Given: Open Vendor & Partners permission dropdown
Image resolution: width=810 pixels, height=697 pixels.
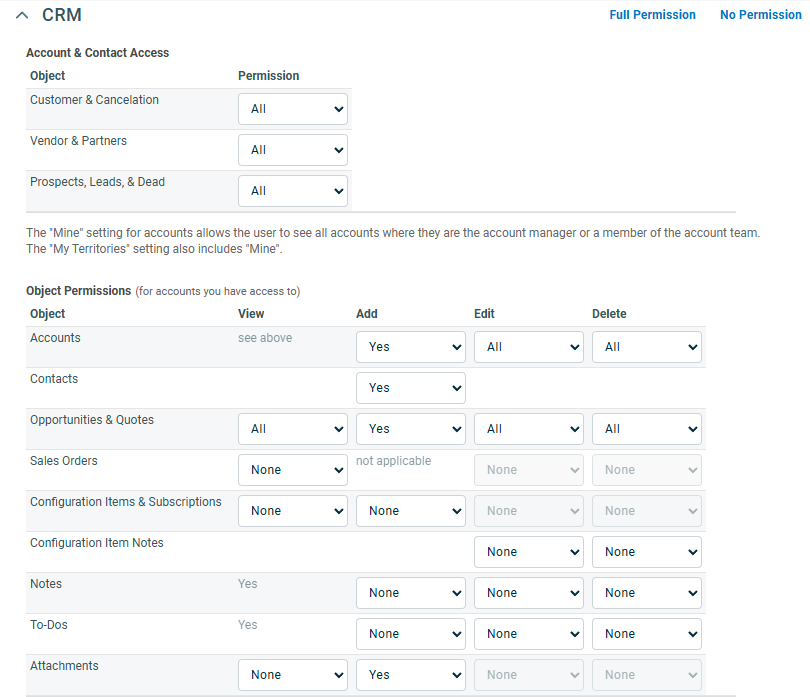Looking at the screenshot, I should pyautogui.click(x=293, y=150).
